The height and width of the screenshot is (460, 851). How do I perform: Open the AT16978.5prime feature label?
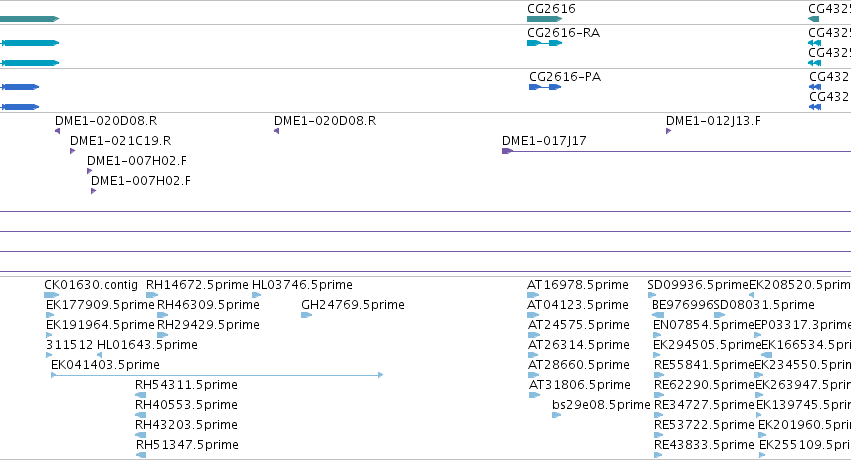pyautogui.click(x=577, y=285)
